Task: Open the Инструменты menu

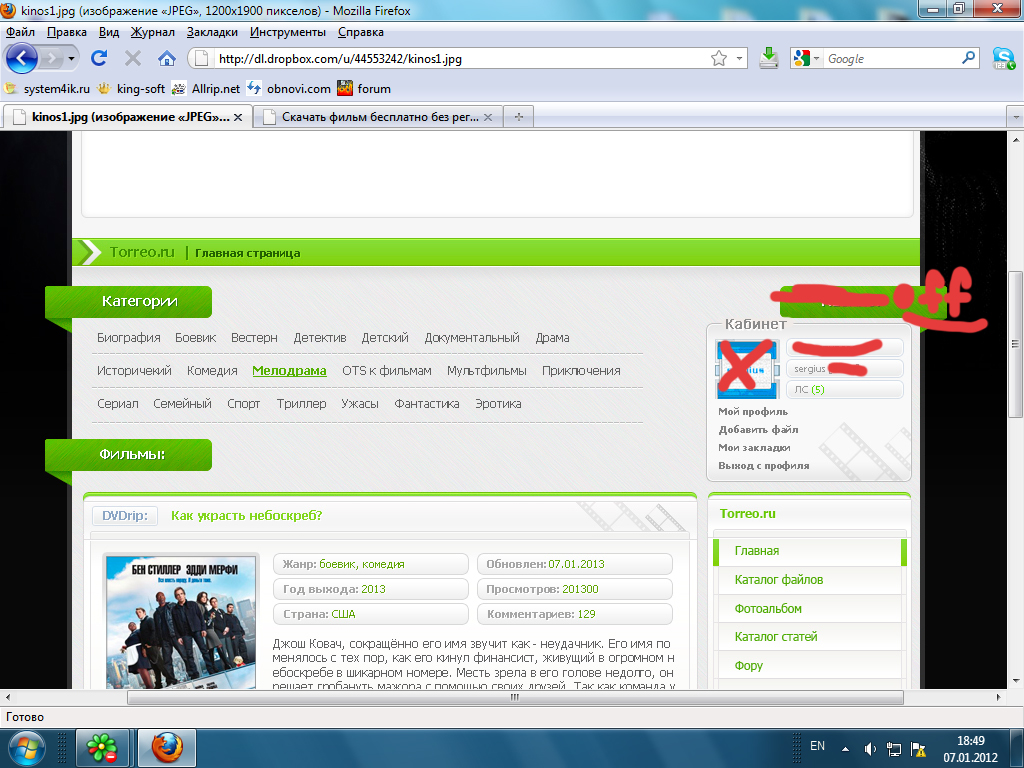Action: coord(288,32)
